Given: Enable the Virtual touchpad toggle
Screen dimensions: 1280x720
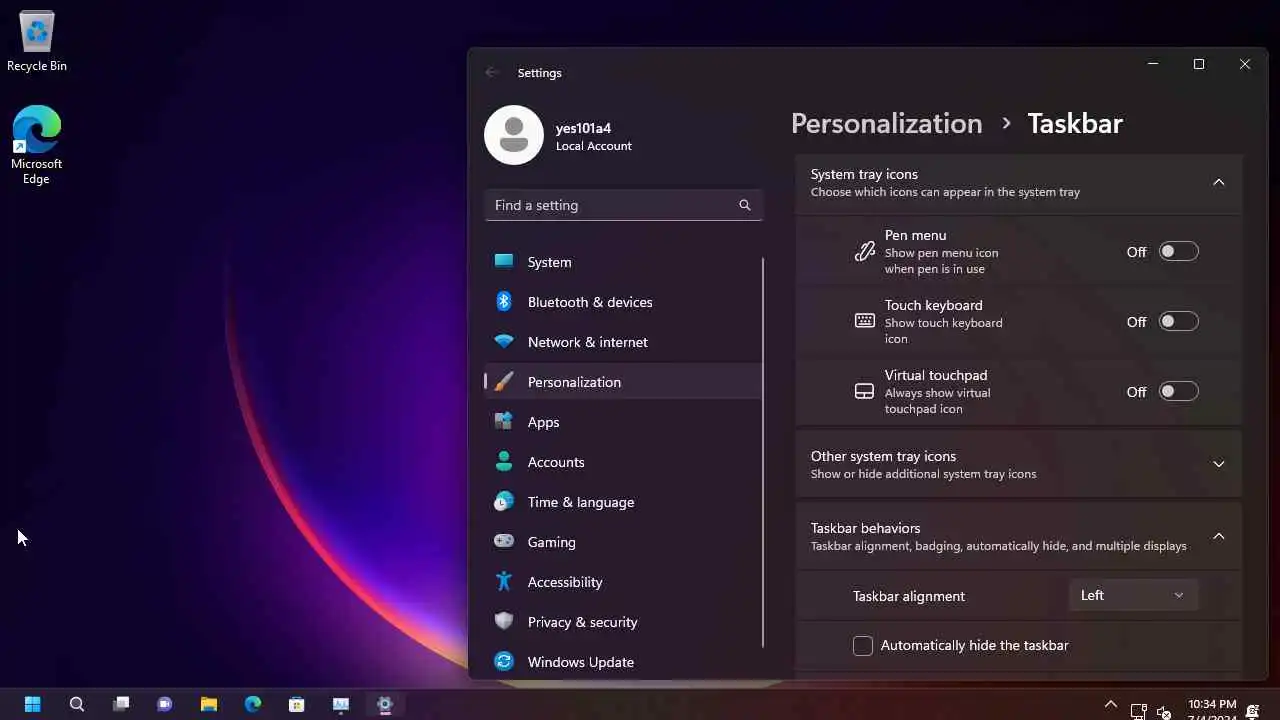Looking at the screenshot, I should pyautogui.click(x=1178, y=391).
